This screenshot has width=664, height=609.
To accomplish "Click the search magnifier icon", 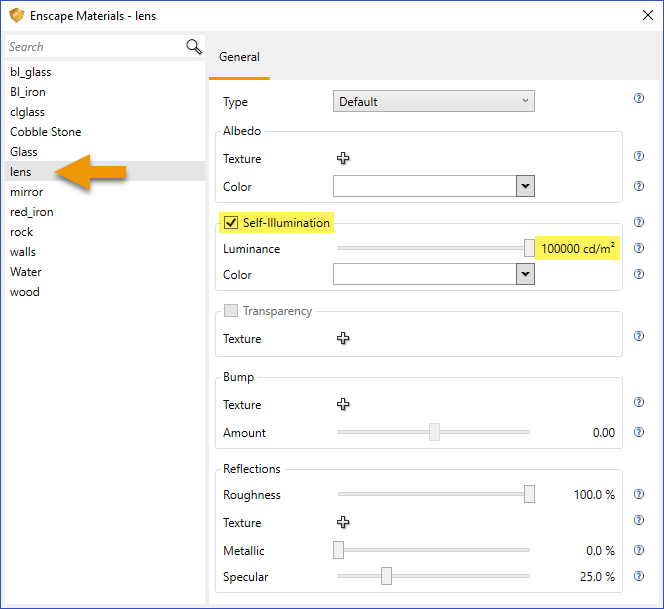I will (194, 47).
